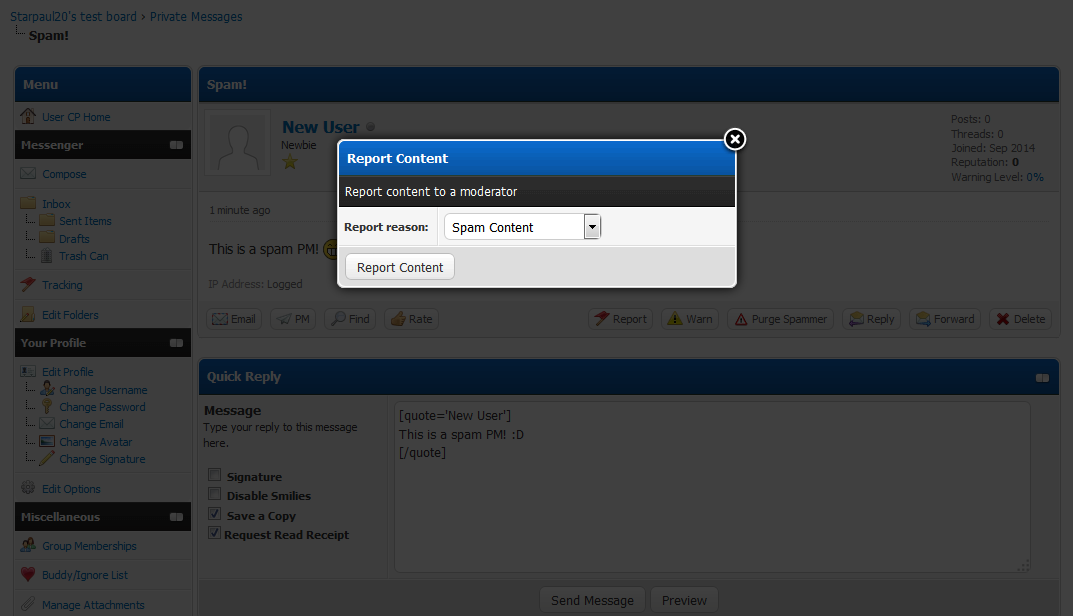Open the Tracking link

tap(62, 285)
